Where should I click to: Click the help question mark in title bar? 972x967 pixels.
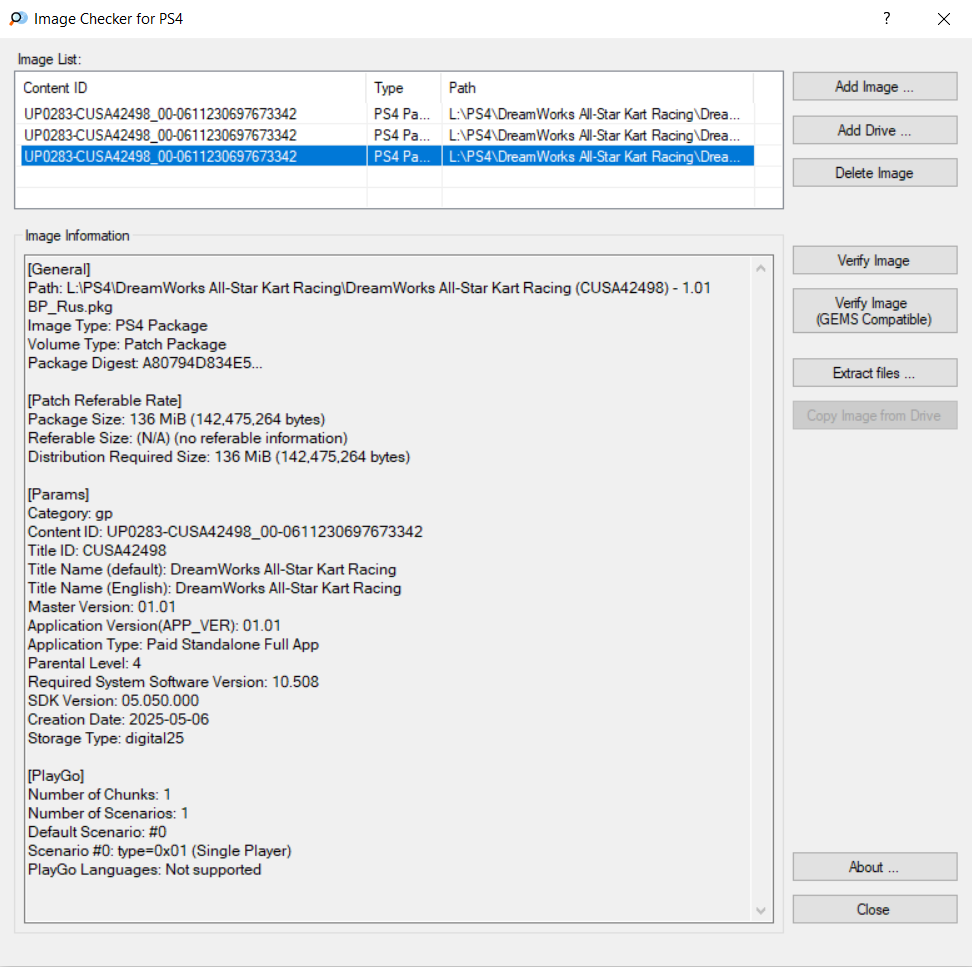click(886, 19)
